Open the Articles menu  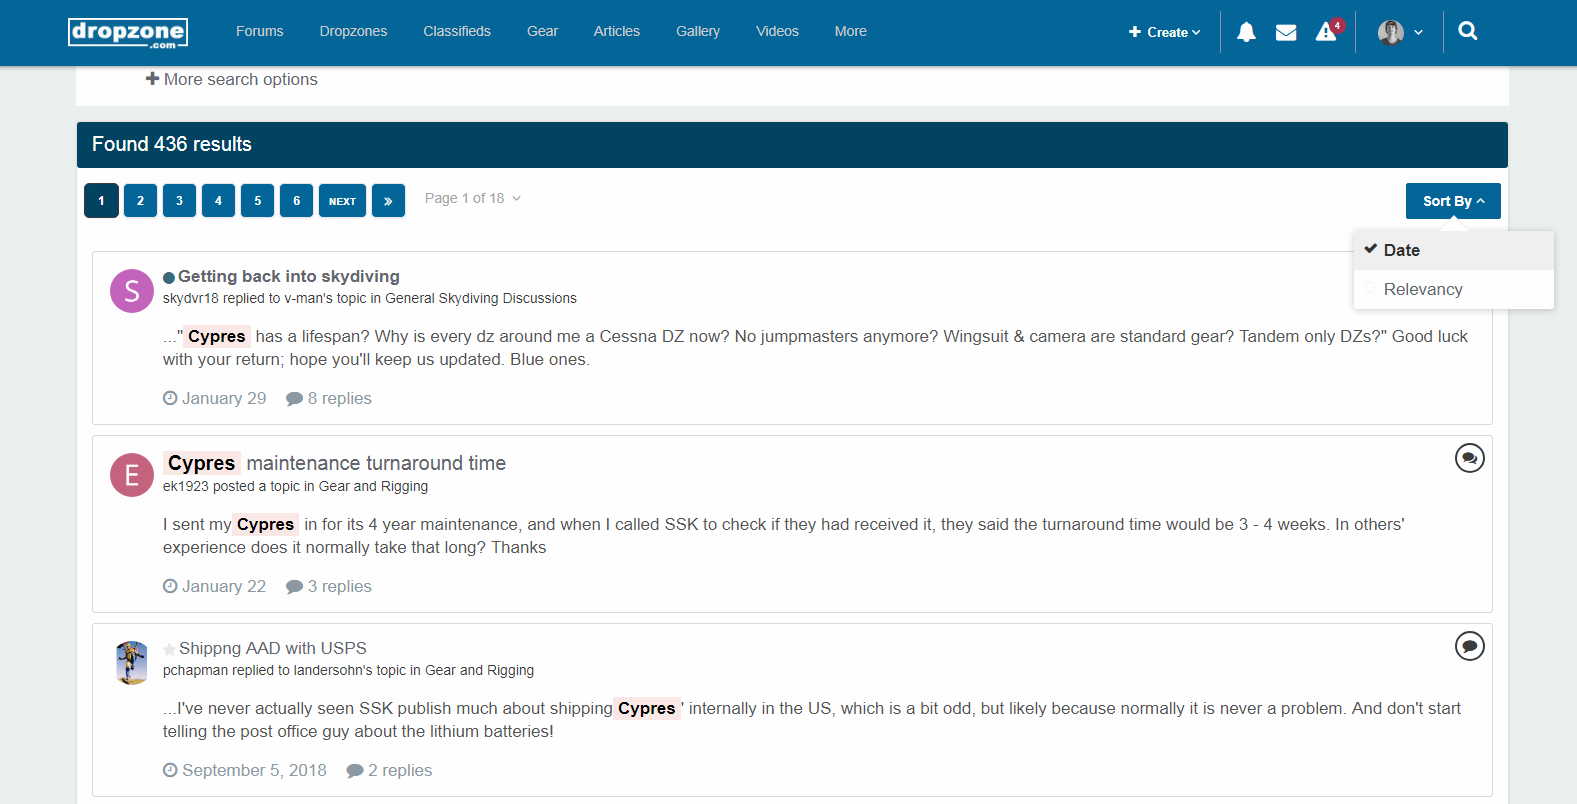click(x=616, y=31)
